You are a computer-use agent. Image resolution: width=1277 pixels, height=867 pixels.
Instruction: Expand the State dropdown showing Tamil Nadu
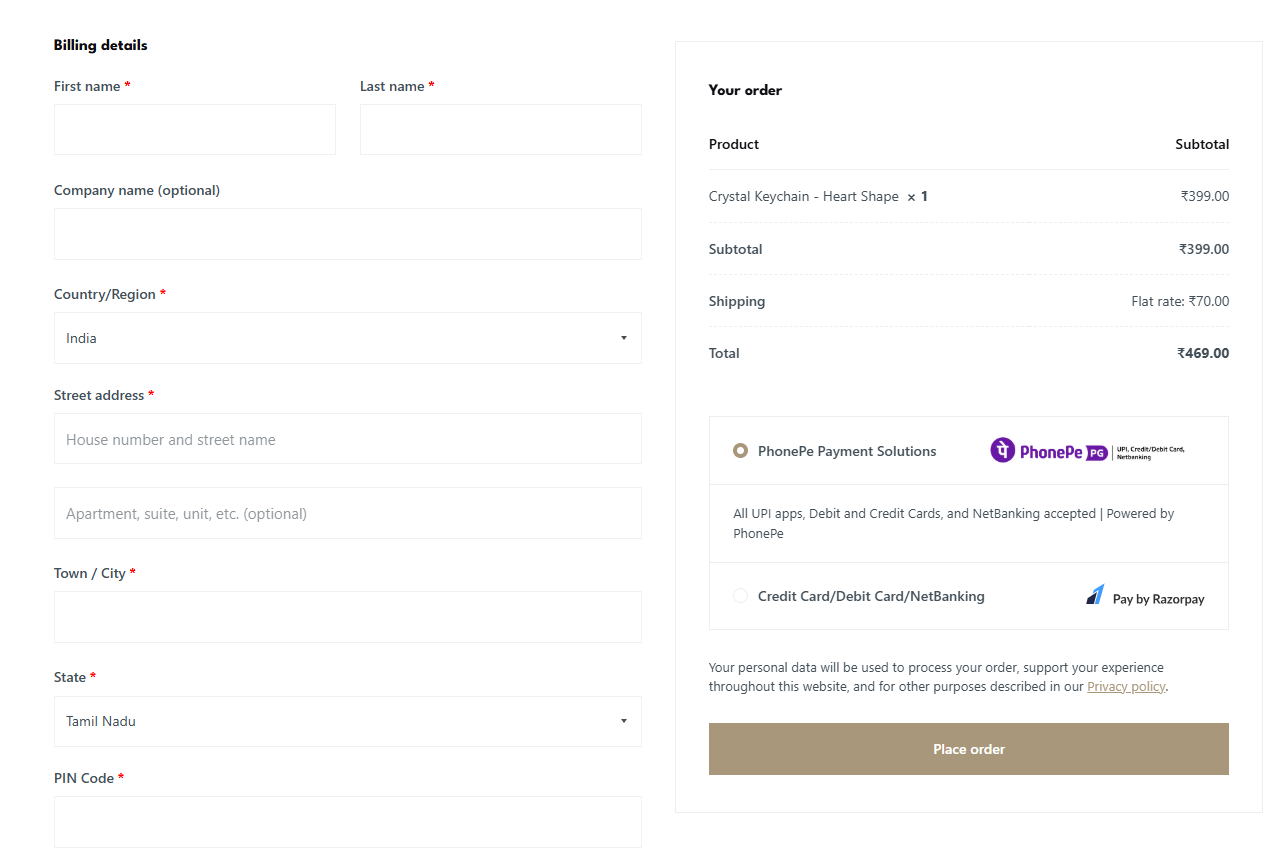(347, 721)
